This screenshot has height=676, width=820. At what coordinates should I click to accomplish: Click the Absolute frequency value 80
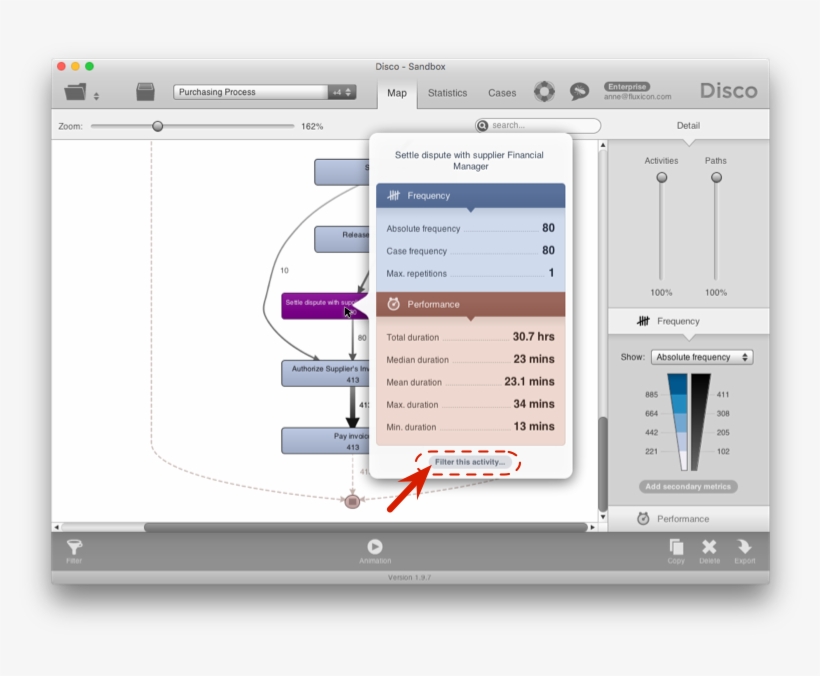(548, 228)
